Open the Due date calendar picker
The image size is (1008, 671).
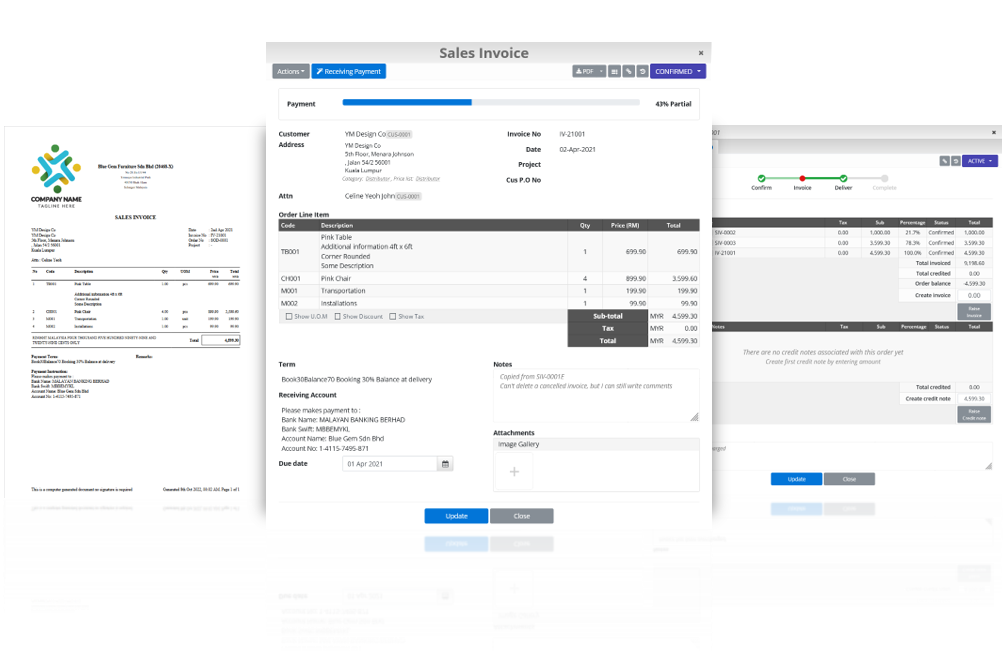point(445,463)
